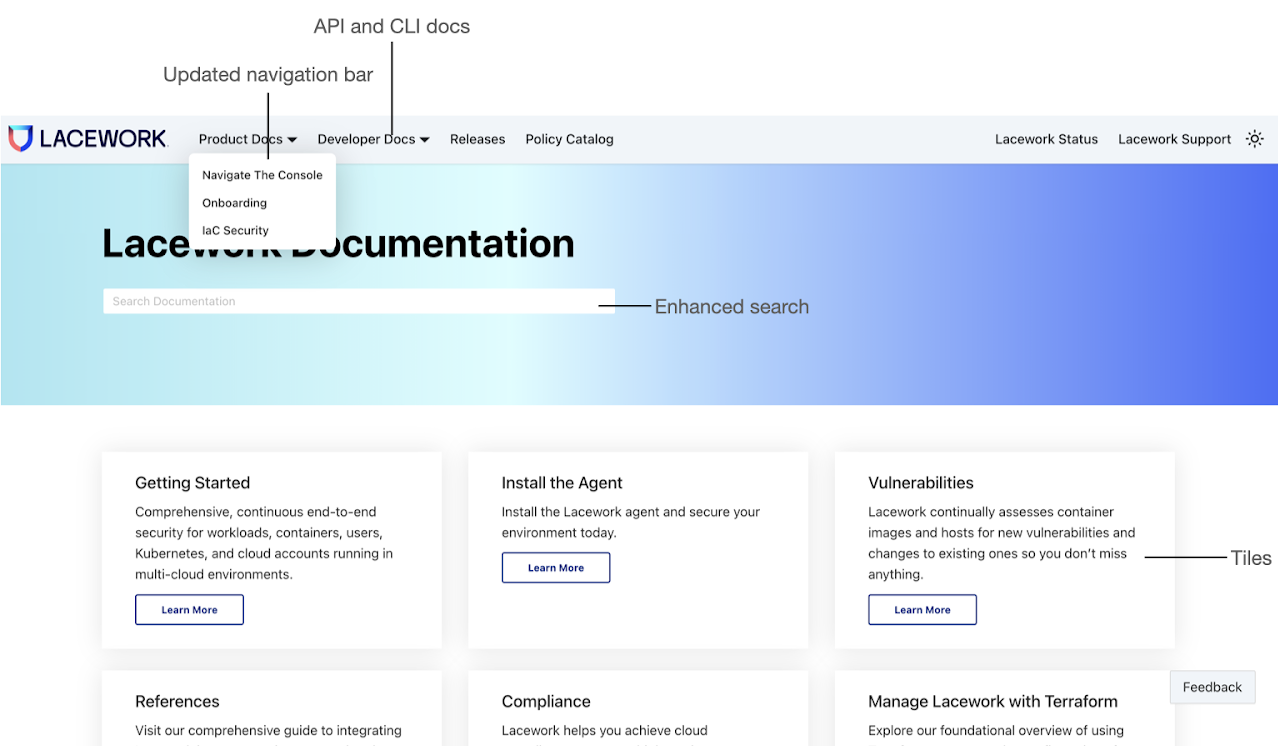Open the Policy Catalog link
Screen dimensions: 1278x746
(569, 139)
